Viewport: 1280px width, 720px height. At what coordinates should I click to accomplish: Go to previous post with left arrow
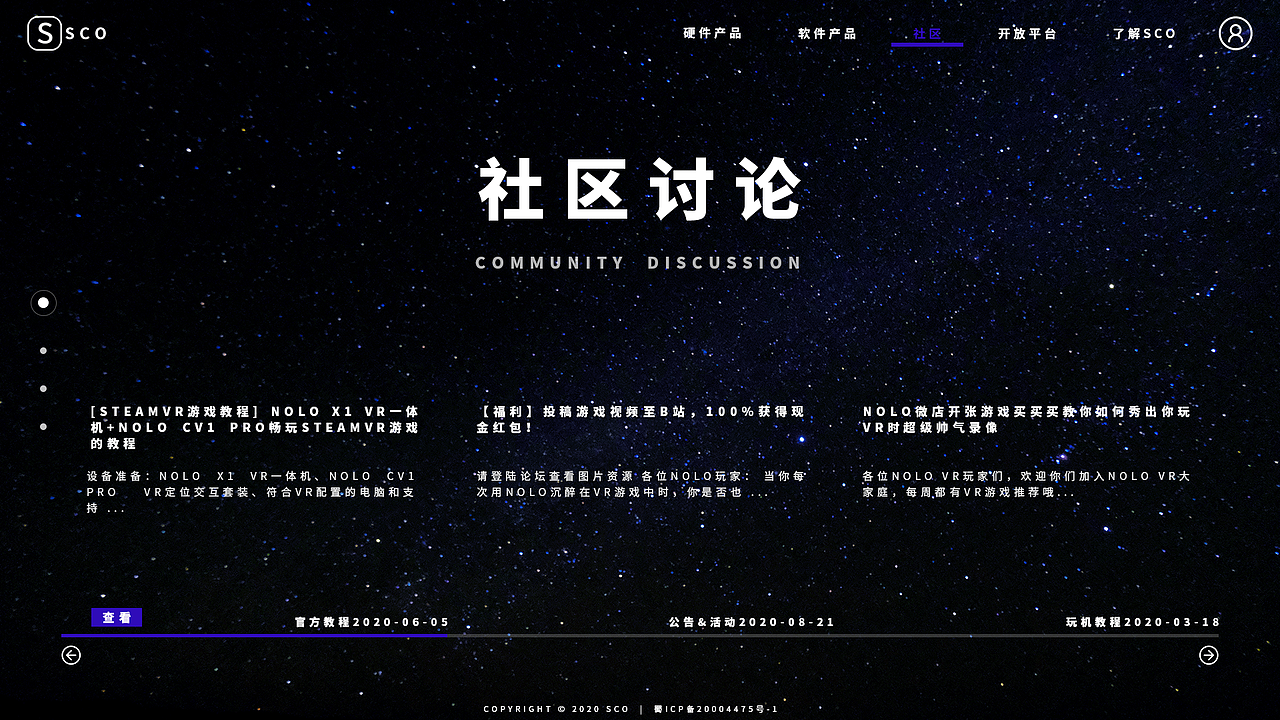click(71, 655)
